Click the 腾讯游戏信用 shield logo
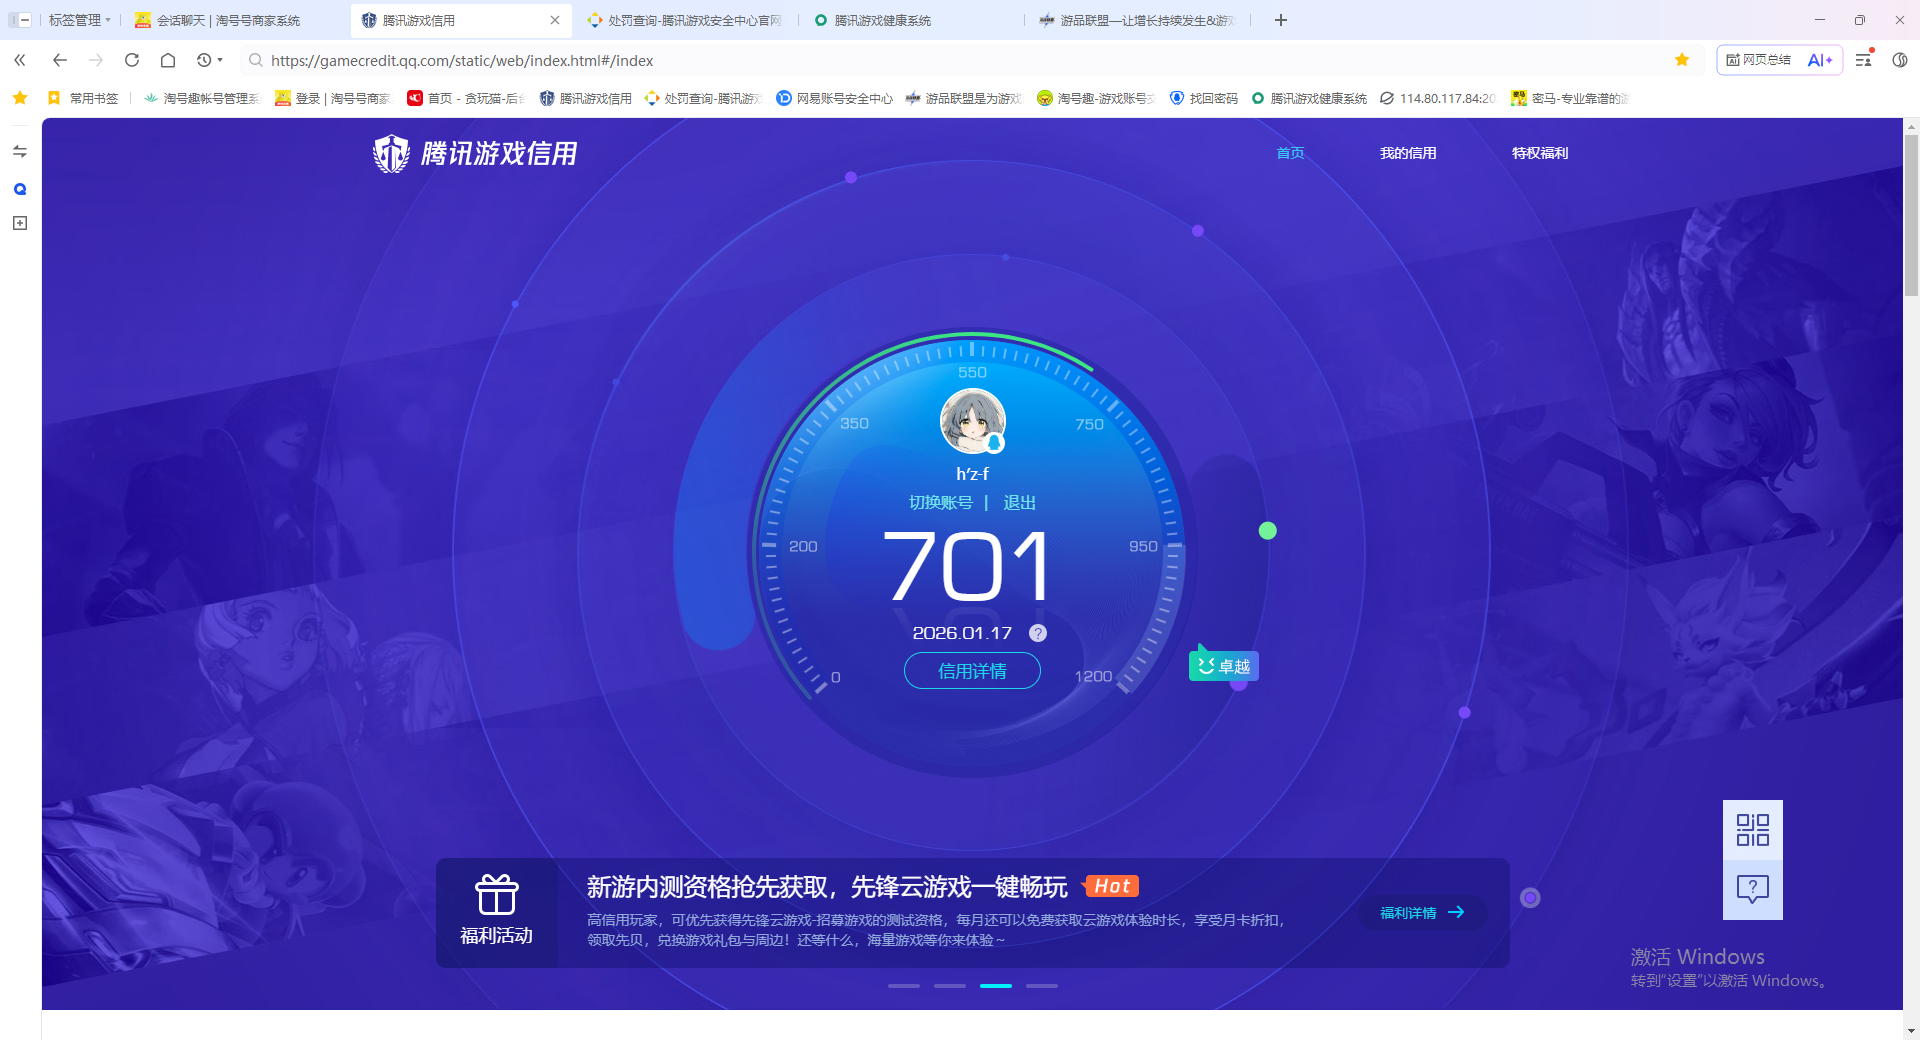This screenshot has height=1040, width=1920. click(x=390, y=153)
